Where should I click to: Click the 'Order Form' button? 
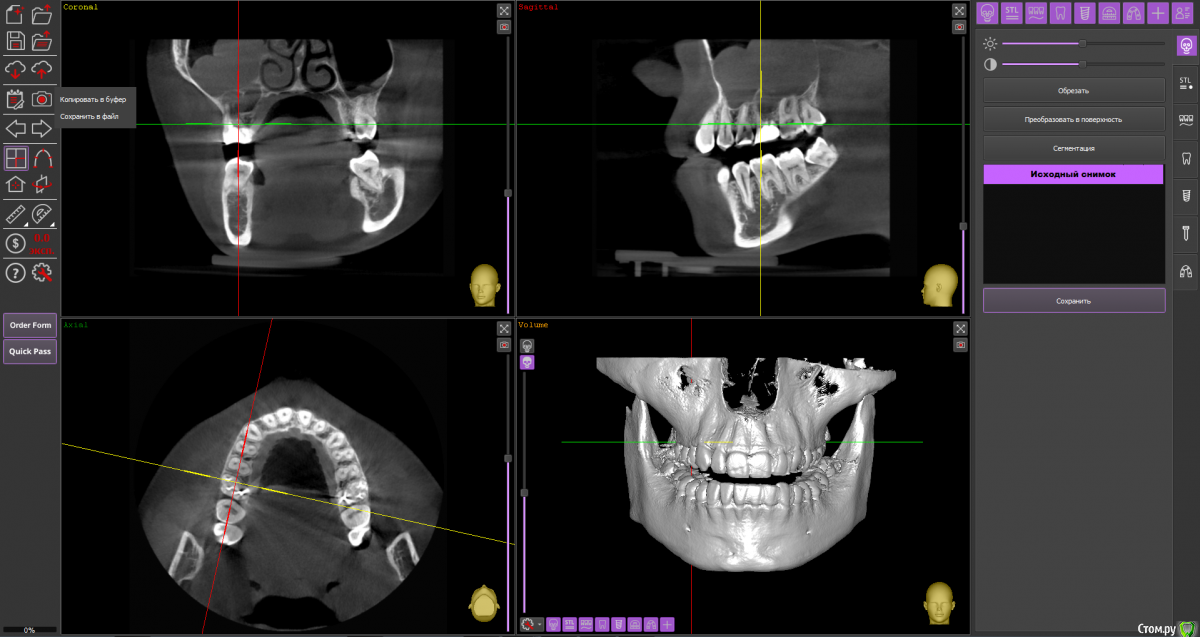(30, 325)
